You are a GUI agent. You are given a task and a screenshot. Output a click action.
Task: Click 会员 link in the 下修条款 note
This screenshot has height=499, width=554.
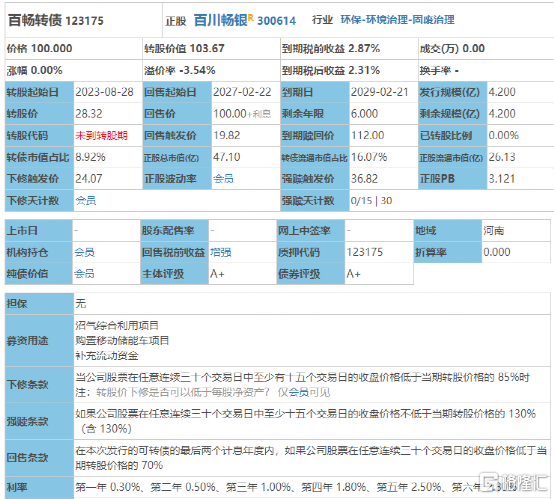[299, 392]
